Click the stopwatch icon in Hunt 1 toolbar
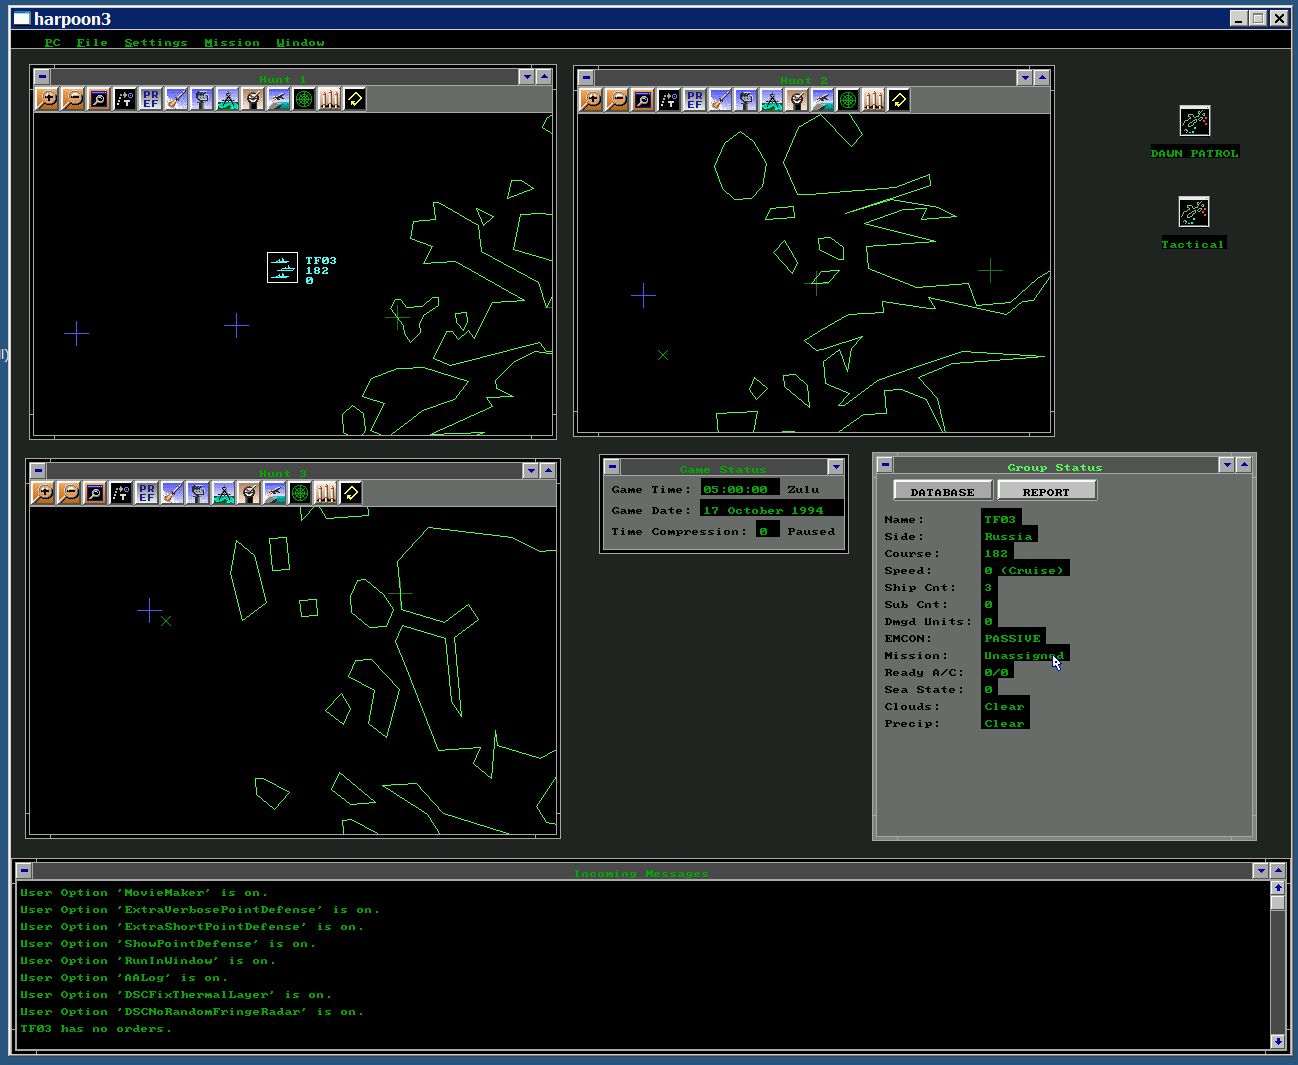 (253, 99)
